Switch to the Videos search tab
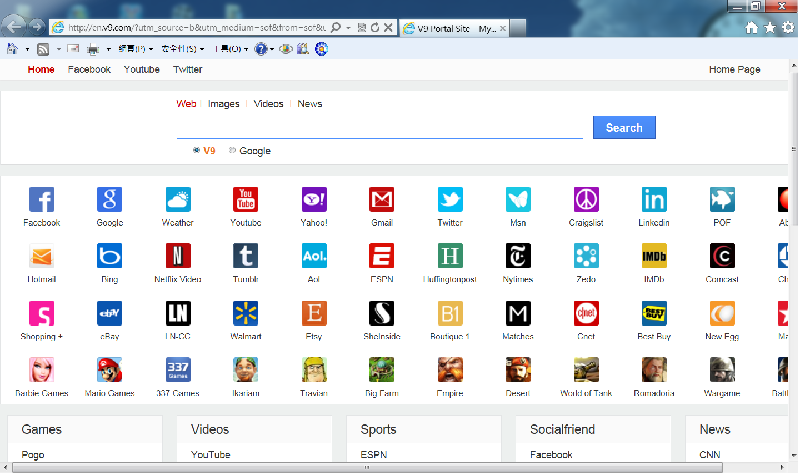Image resolution: width=798 pixels, height=473 pixels. 268,104
